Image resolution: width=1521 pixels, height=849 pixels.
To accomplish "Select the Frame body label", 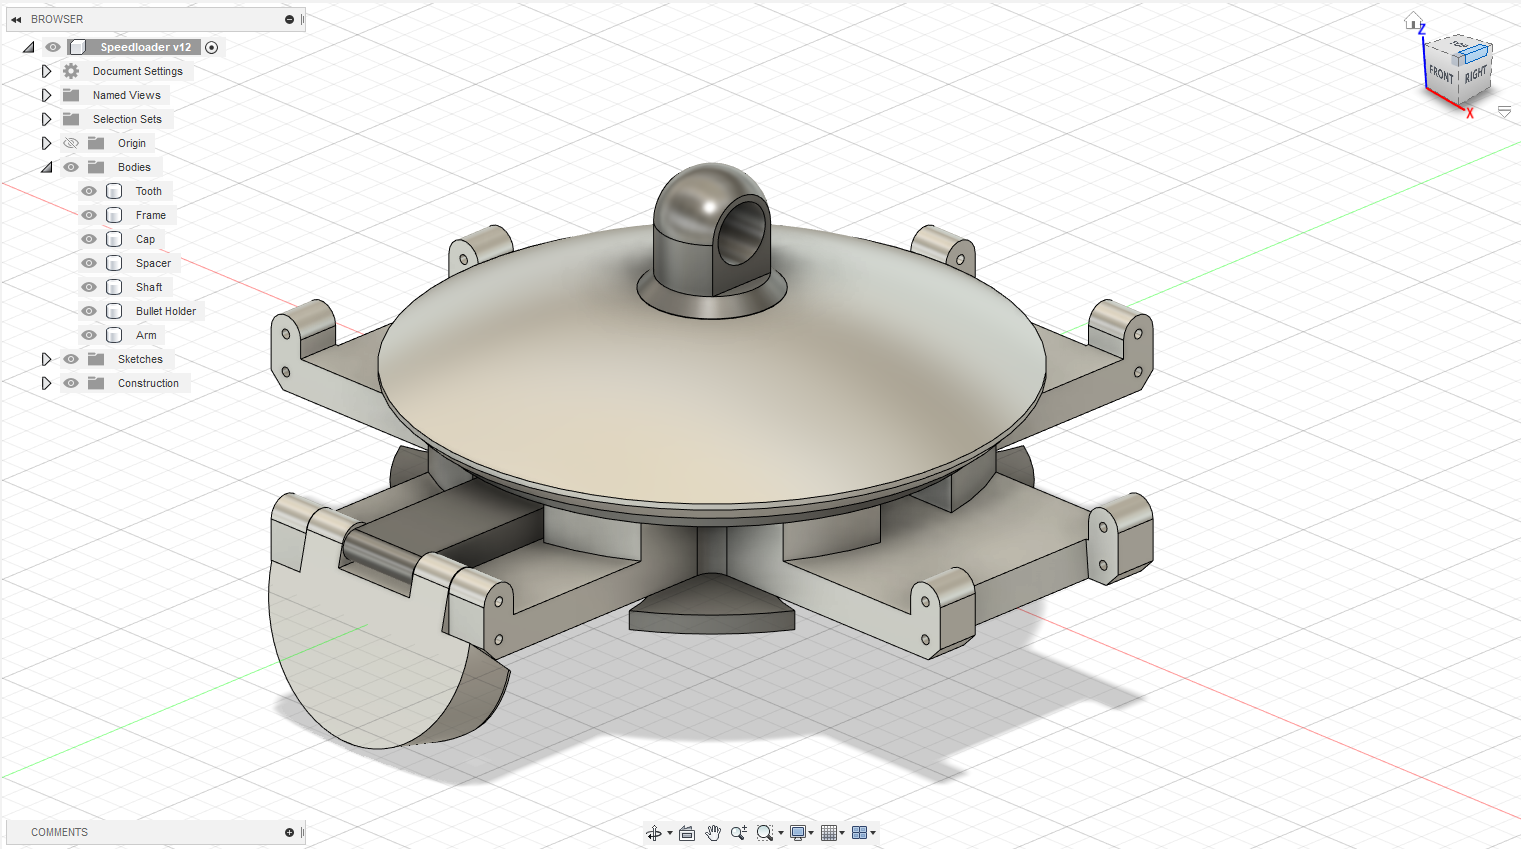I will 151,215.
